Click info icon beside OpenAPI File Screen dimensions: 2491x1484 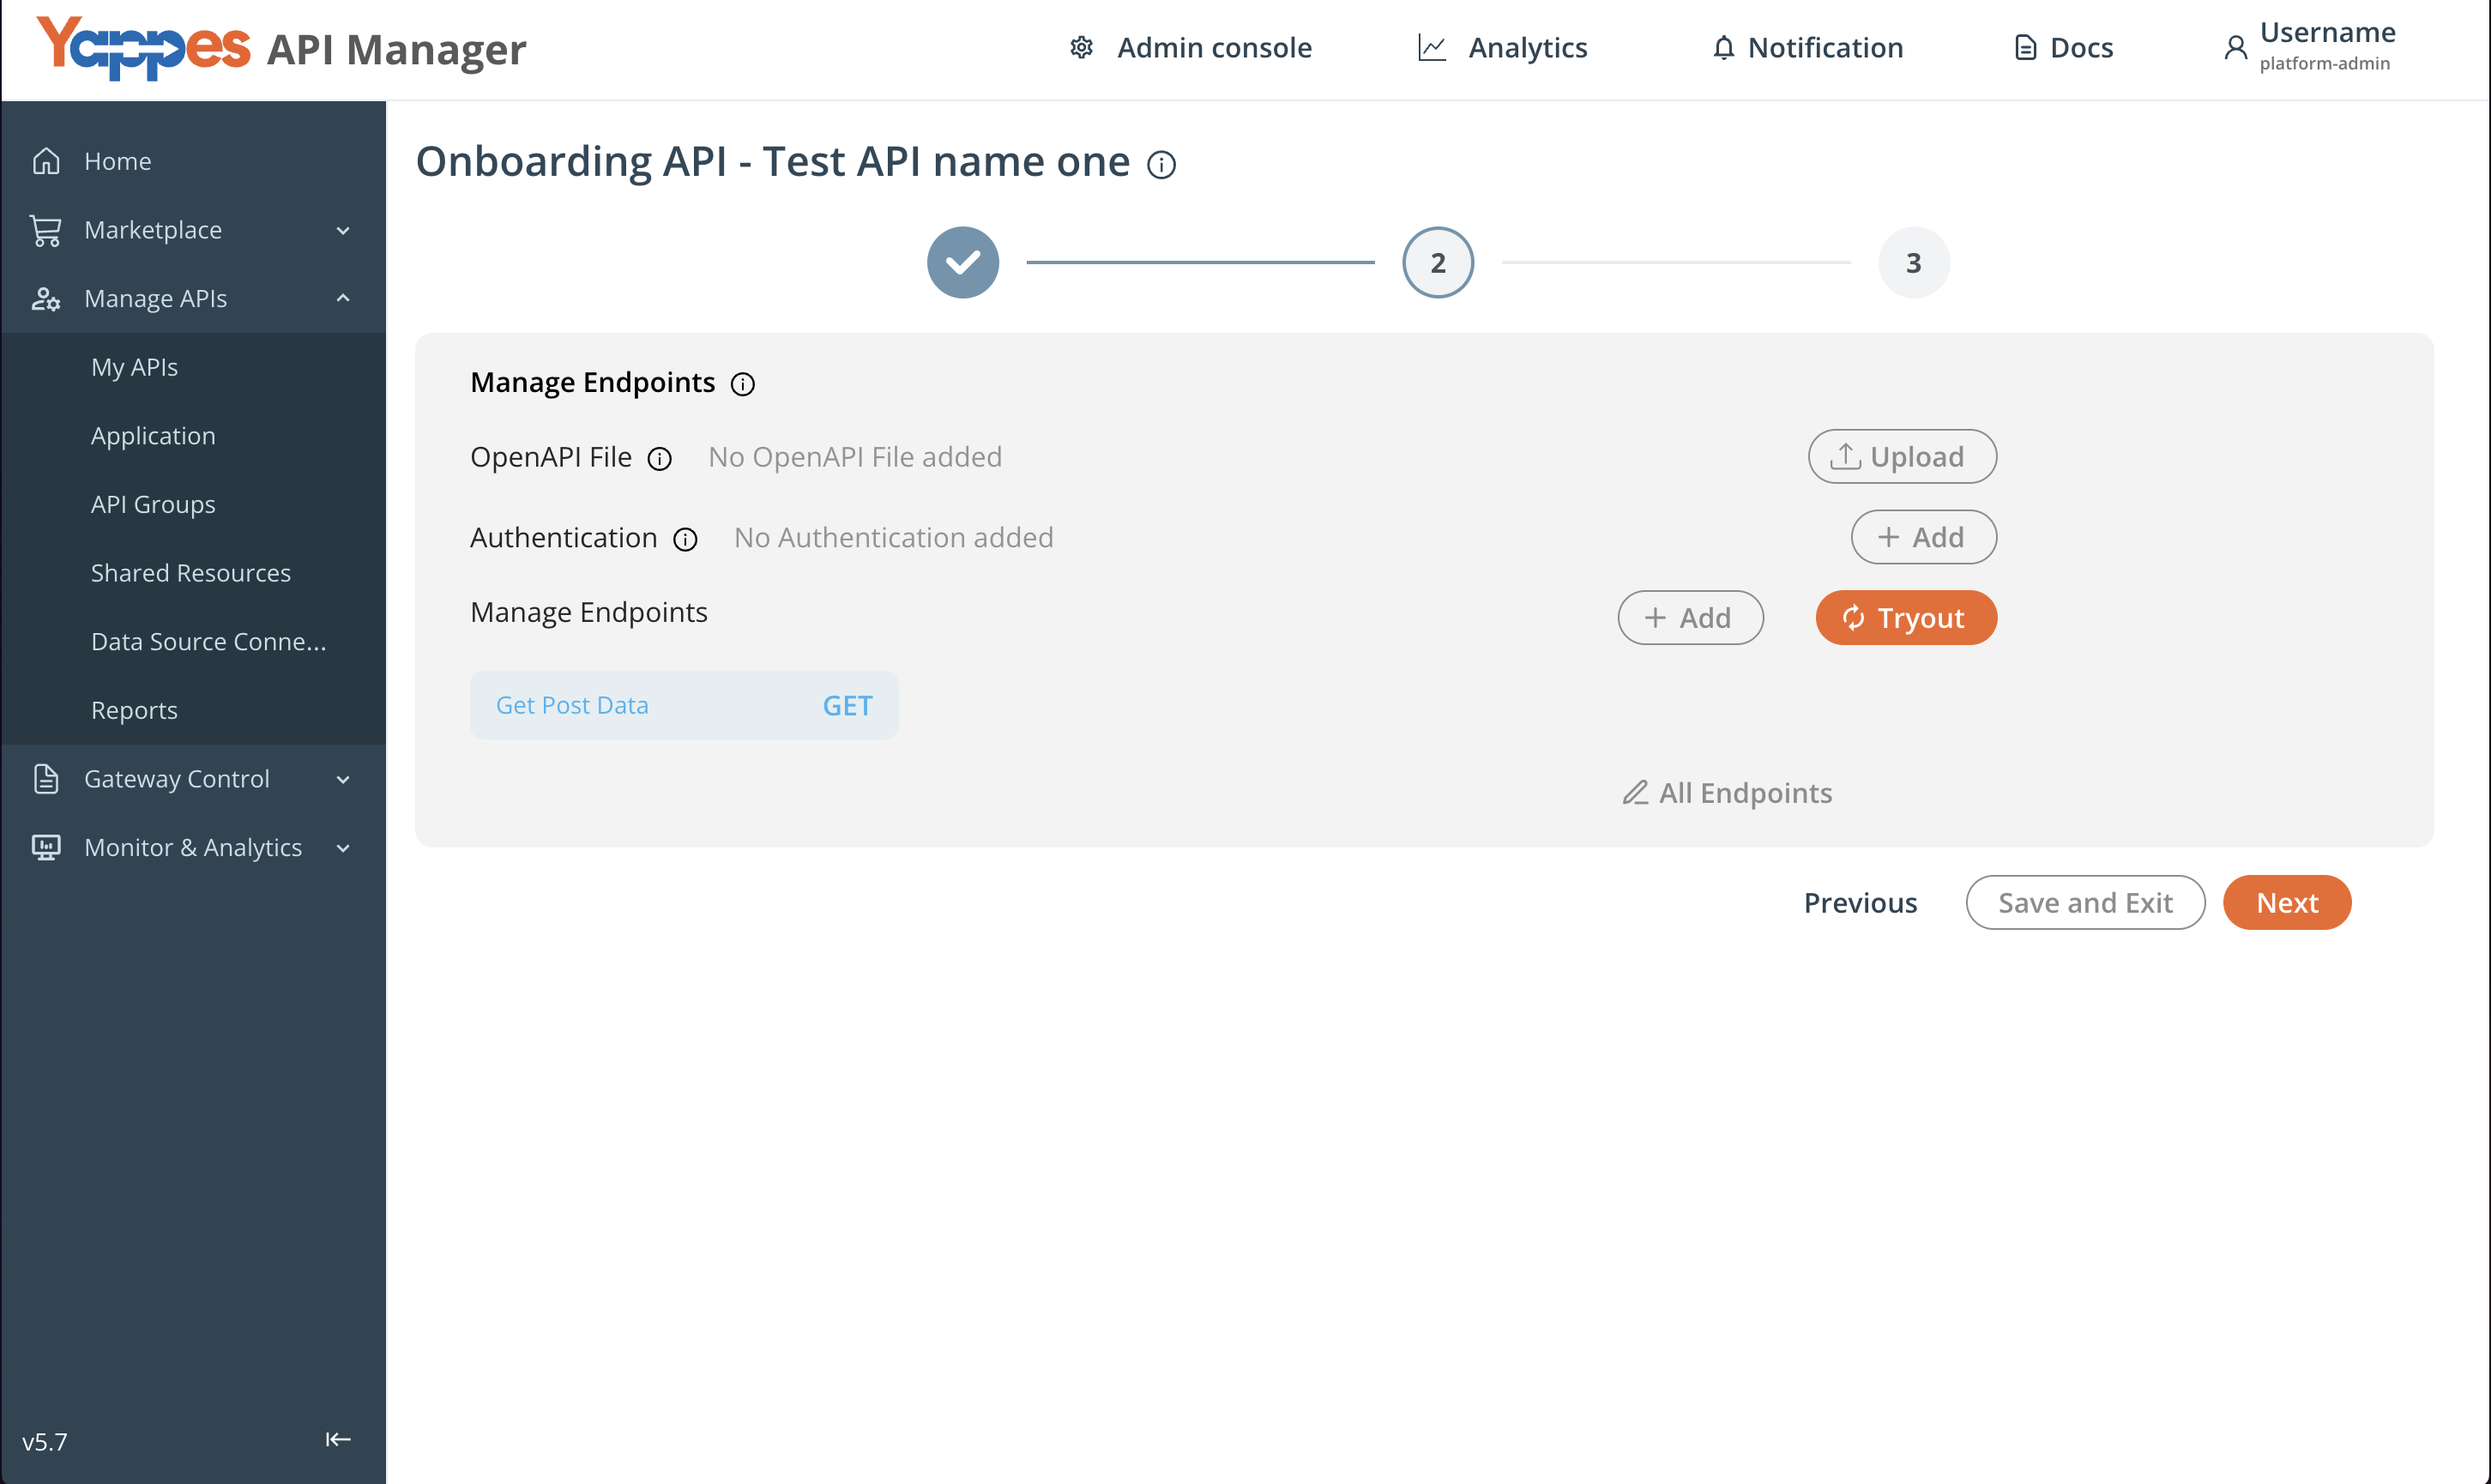pyautogui.click(x=659, y=458)
